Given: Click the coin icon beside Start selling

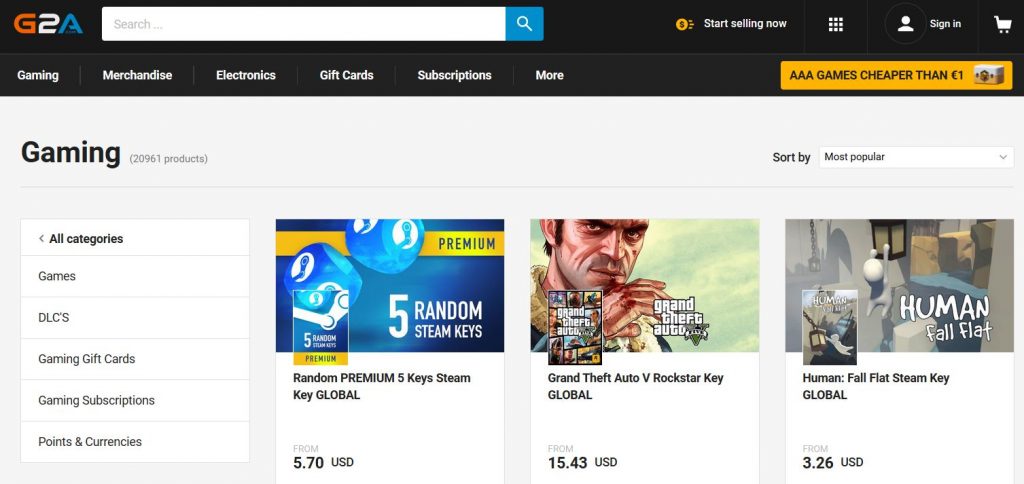Looking at the screenshot, I should coord(684,24).
